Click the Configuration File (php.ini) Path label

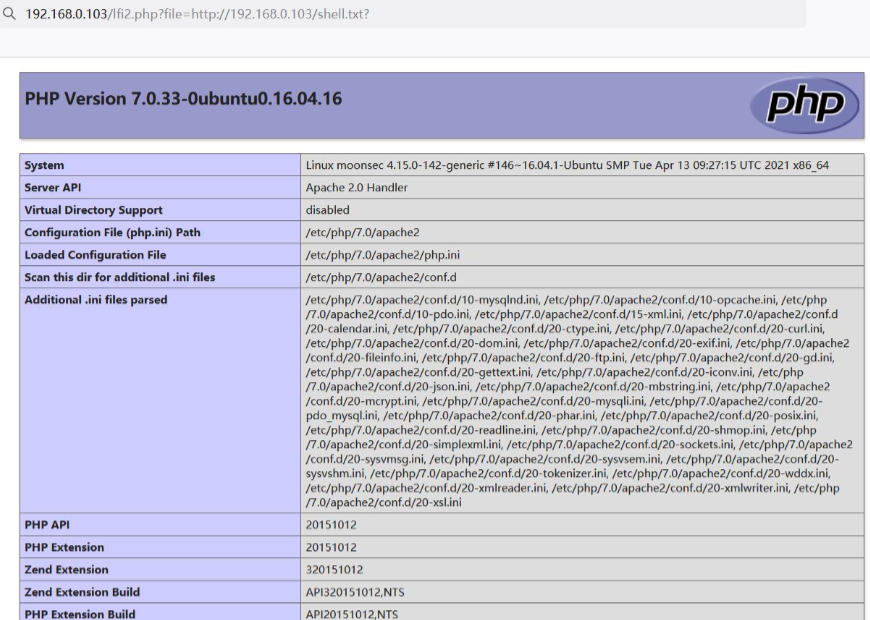pyautogui.click(x=112, y=232)
